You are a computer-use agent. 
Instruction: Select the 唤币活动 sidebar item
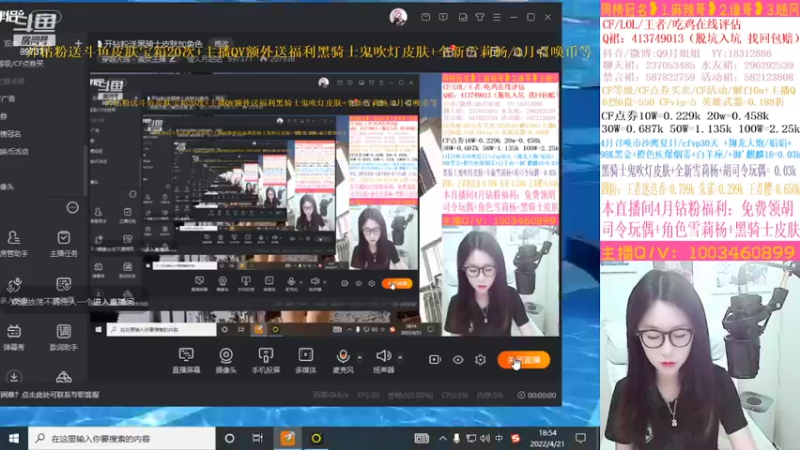pyautogui.click(x=14, y=152)
